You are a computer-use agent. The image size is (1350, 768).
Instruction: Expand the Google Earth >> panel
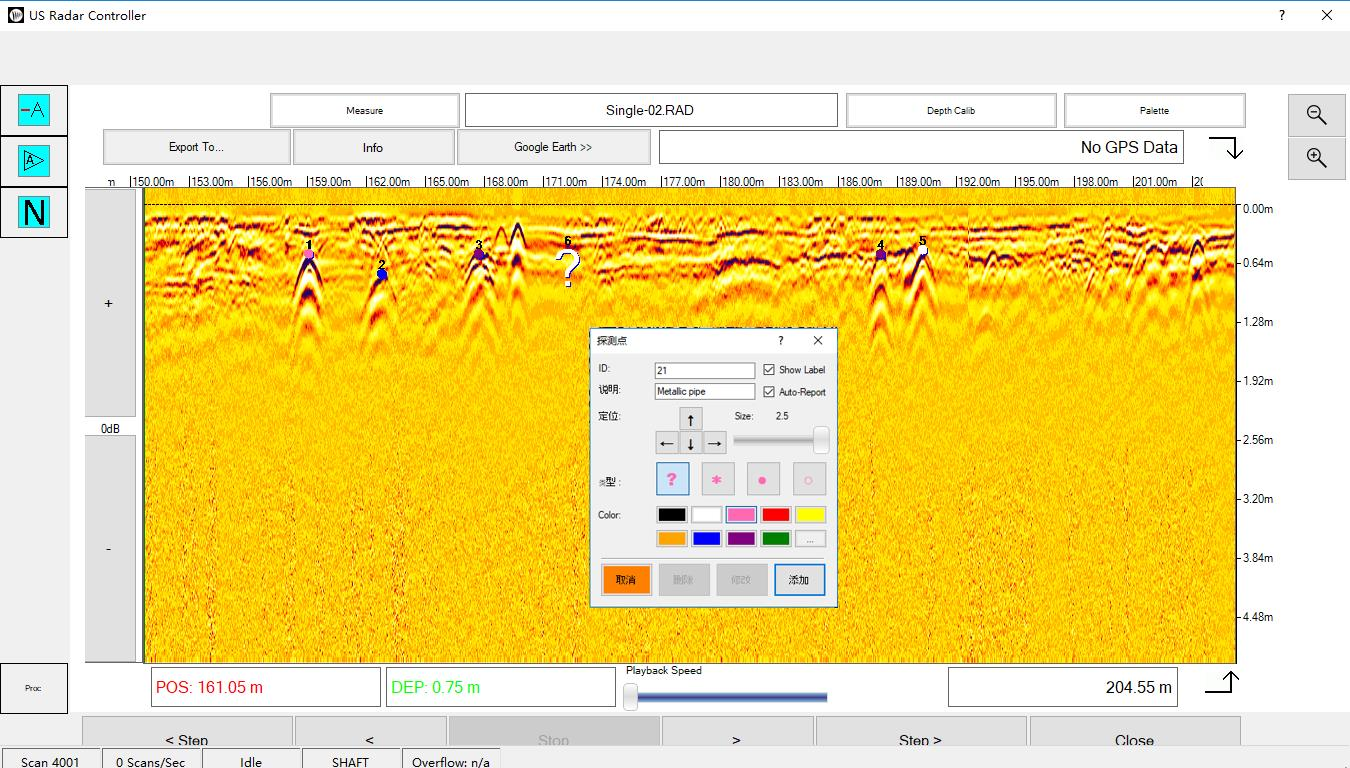point(553,147)
